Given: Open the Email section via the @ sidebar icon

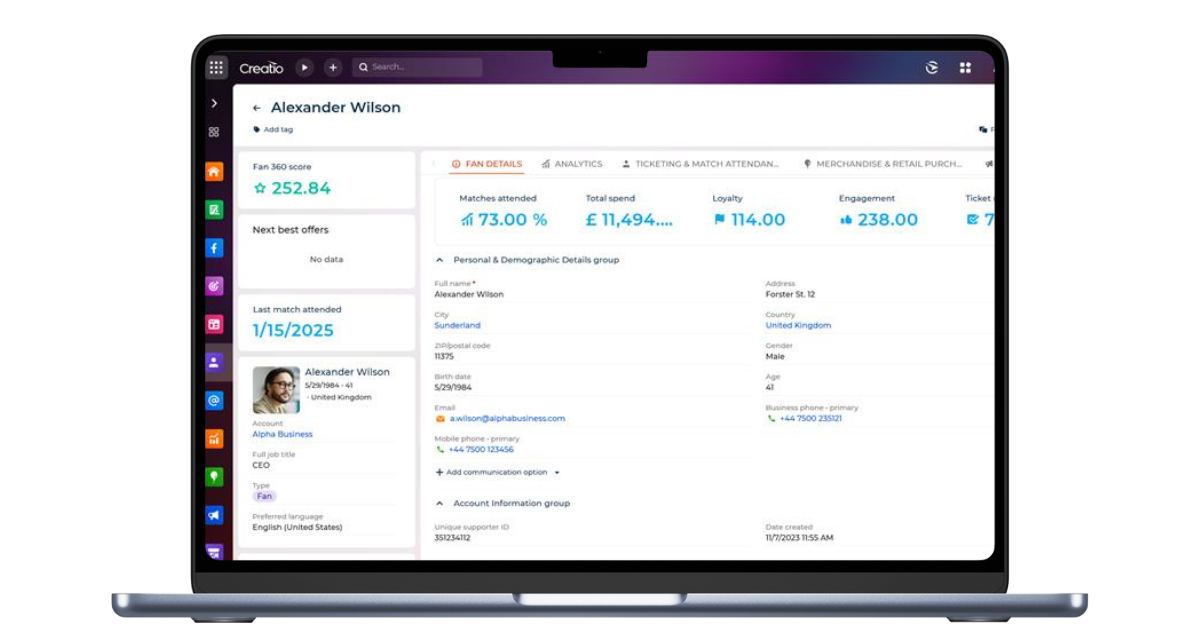Looking at the screenshot, I should (214, 400).
